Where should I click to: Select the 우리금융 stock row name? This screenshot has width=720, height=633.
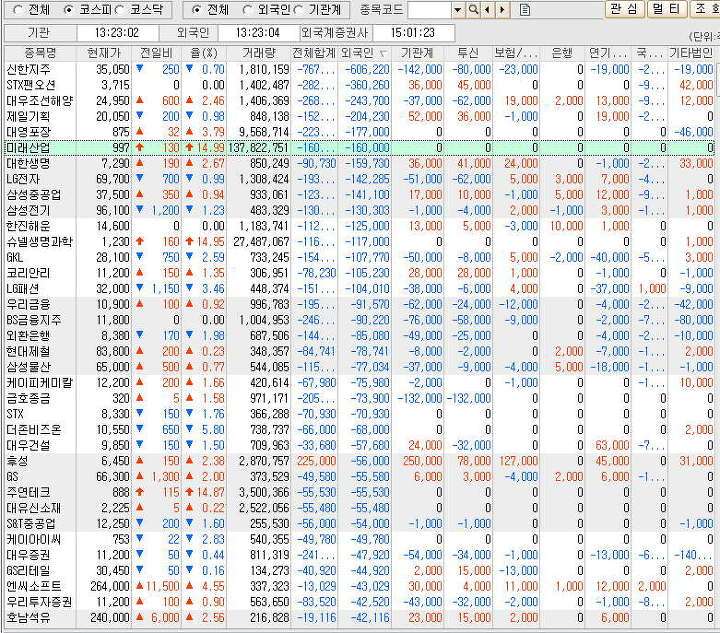[28, 304]
